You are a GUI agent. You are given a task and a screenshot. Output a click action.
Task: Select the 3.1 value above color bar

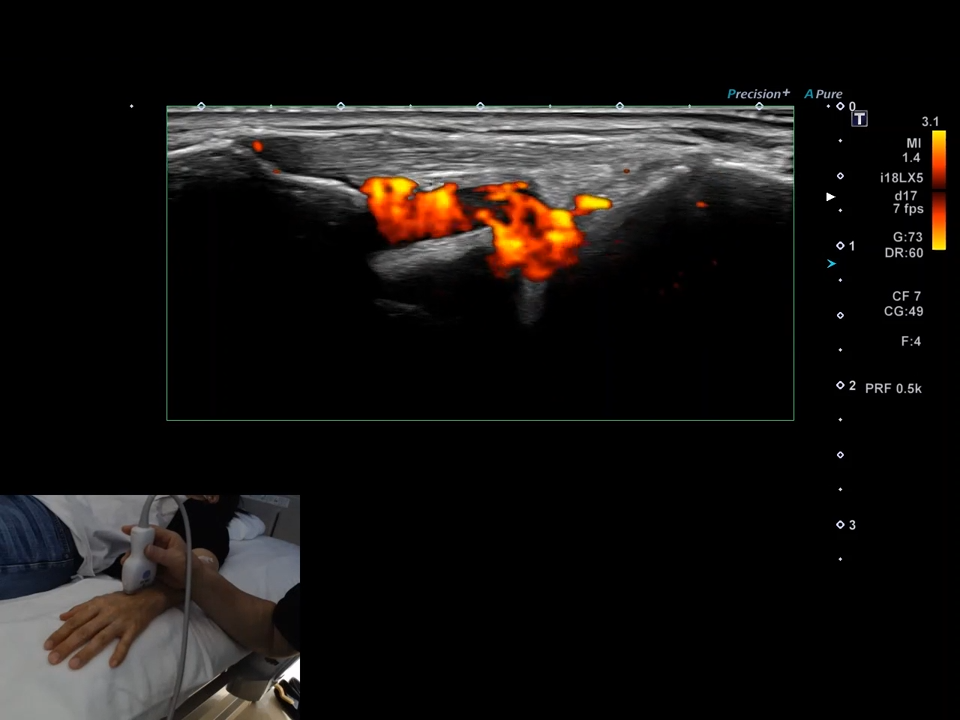(x=930, y=122)
